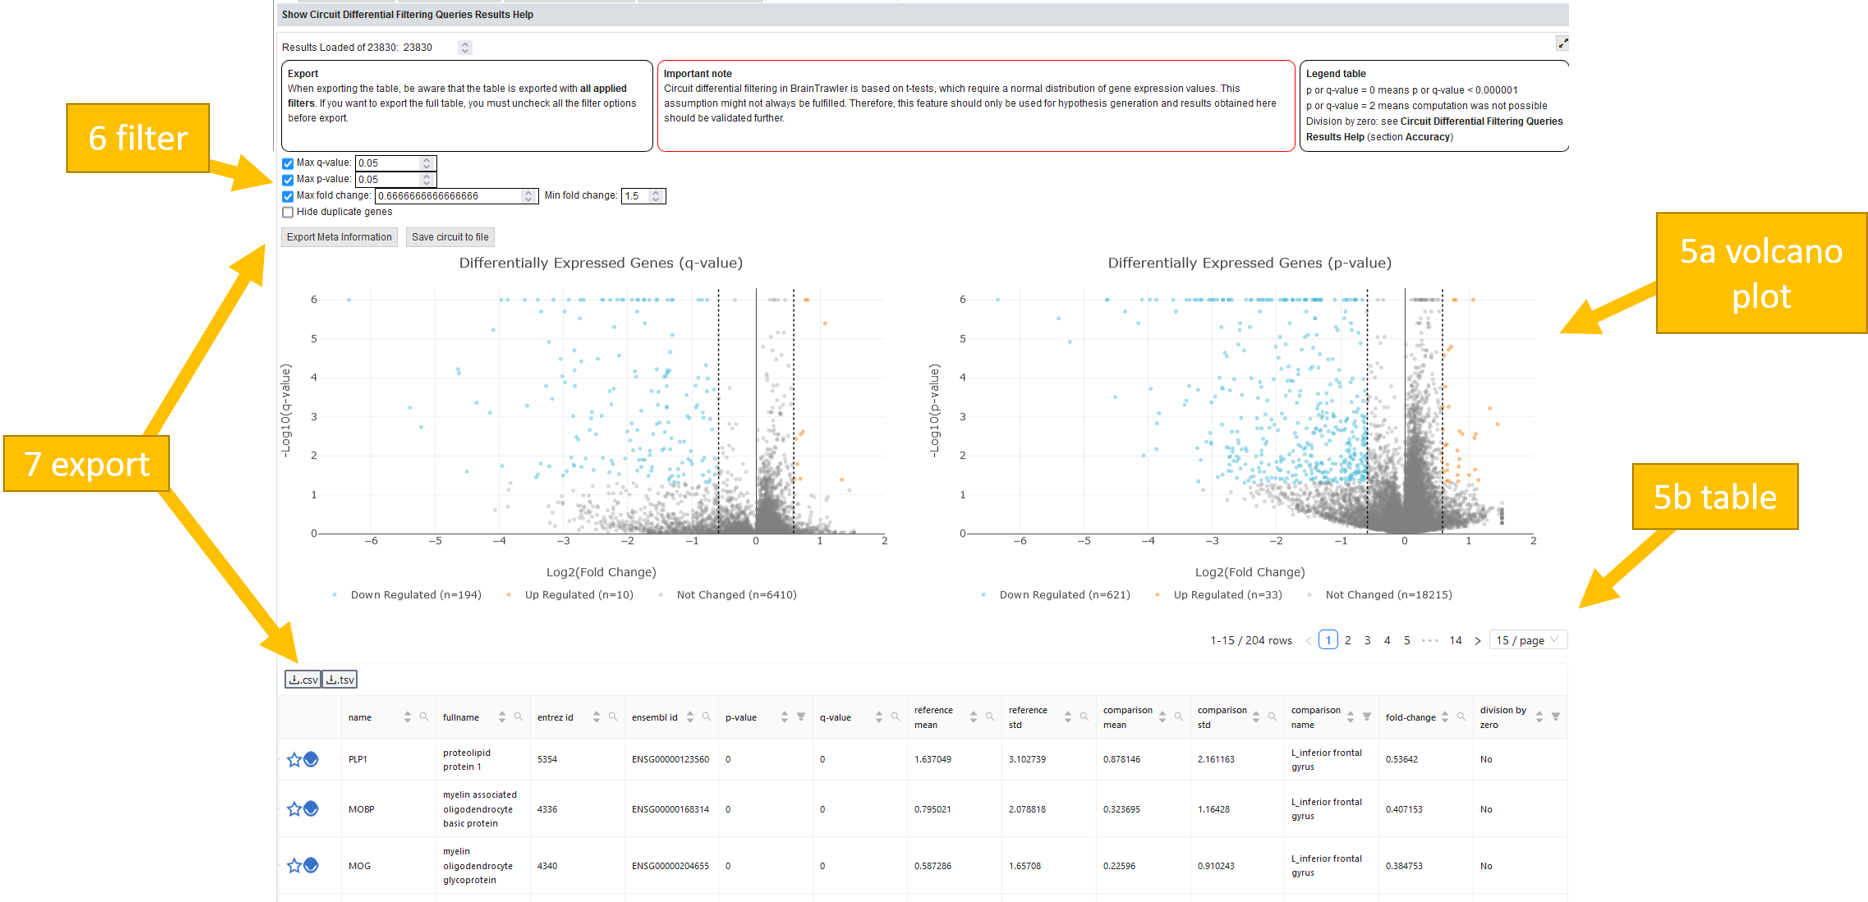Disable the Max p-value filter checkbox
Image resolution: width=1868 pixels, height=902 pixels.
(288, 180)
